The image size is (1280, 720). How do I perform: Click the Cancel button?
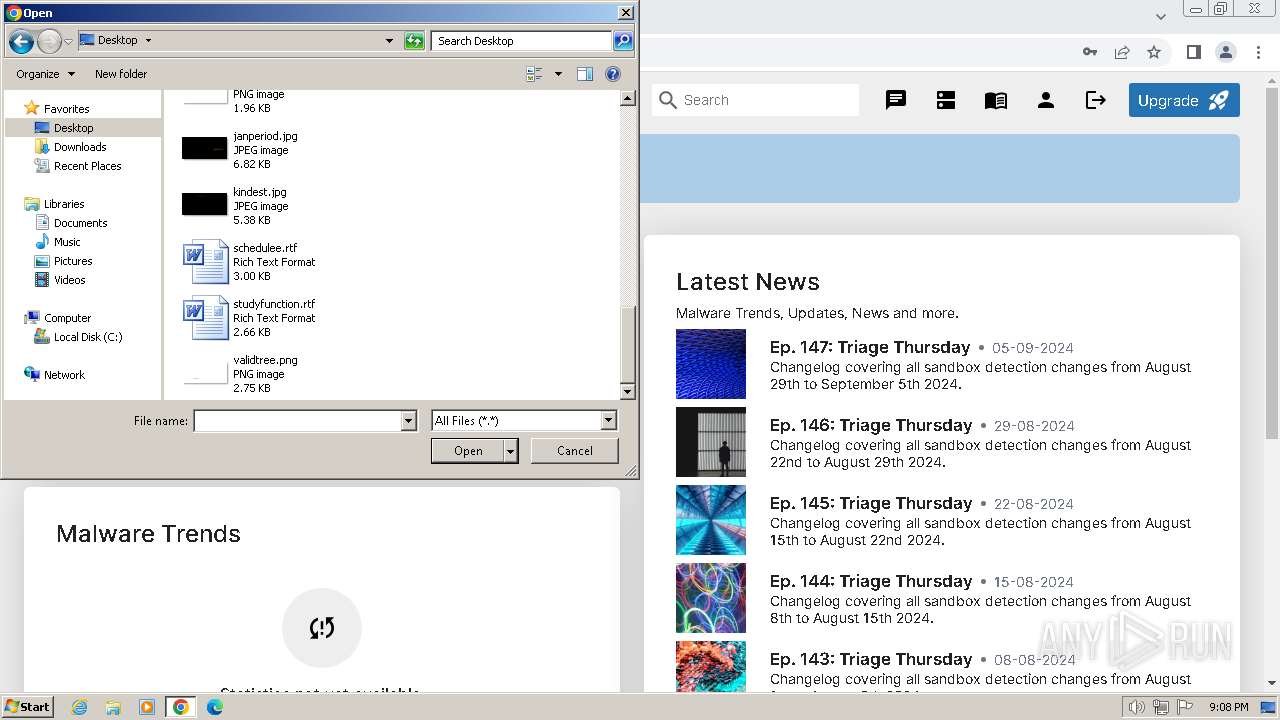574,451
